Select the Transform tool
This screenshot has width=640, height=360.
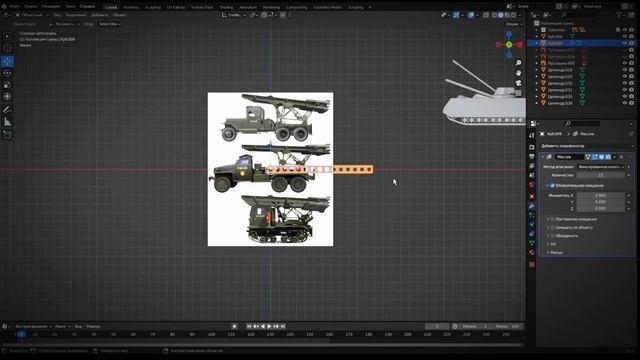click(x=7, y=97)
